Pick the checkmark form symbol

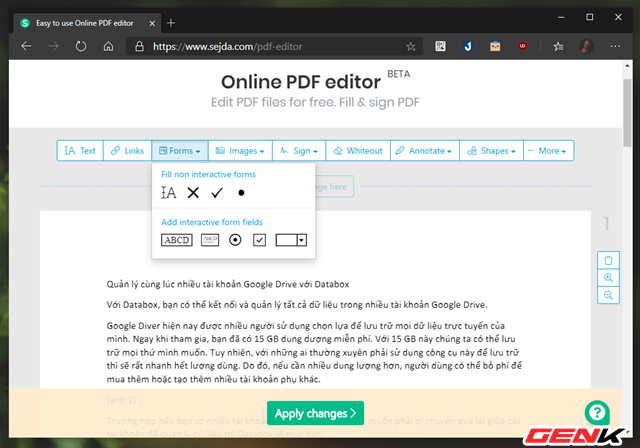tap(217, 193)
